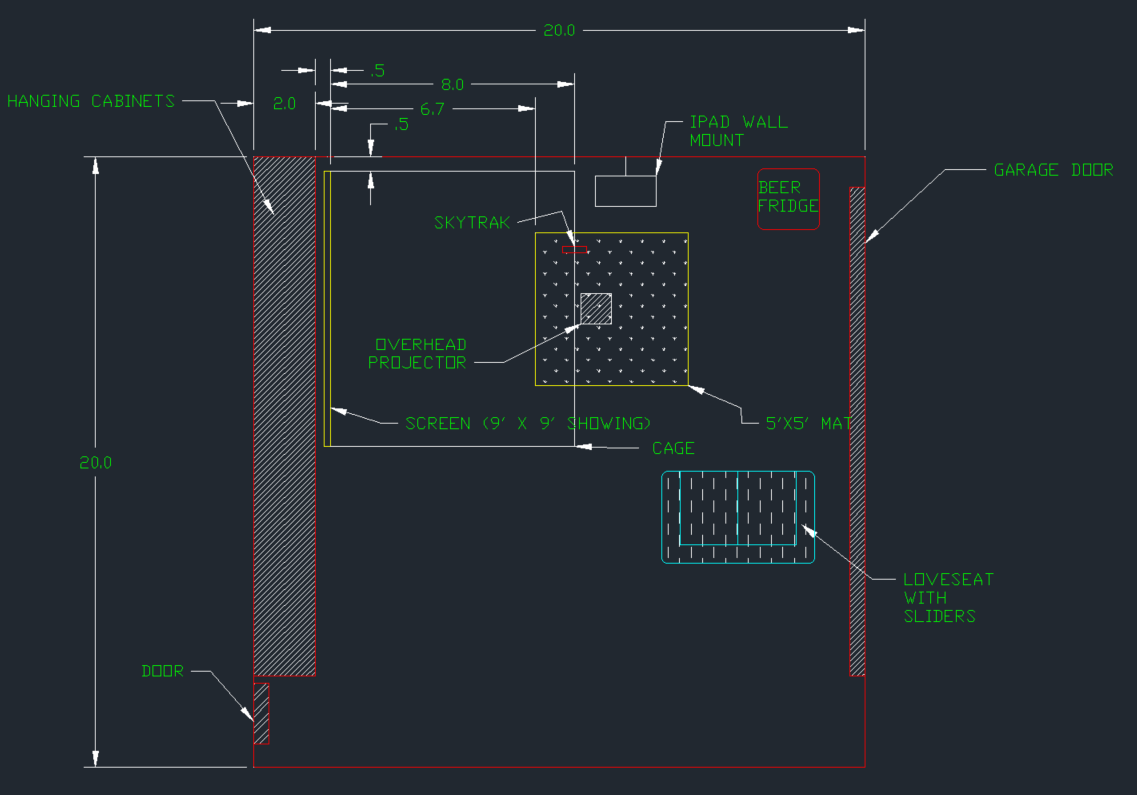Click the cyan loveseat outline
This screenshot has width=1137, height=795.
(x=738, y=517)
